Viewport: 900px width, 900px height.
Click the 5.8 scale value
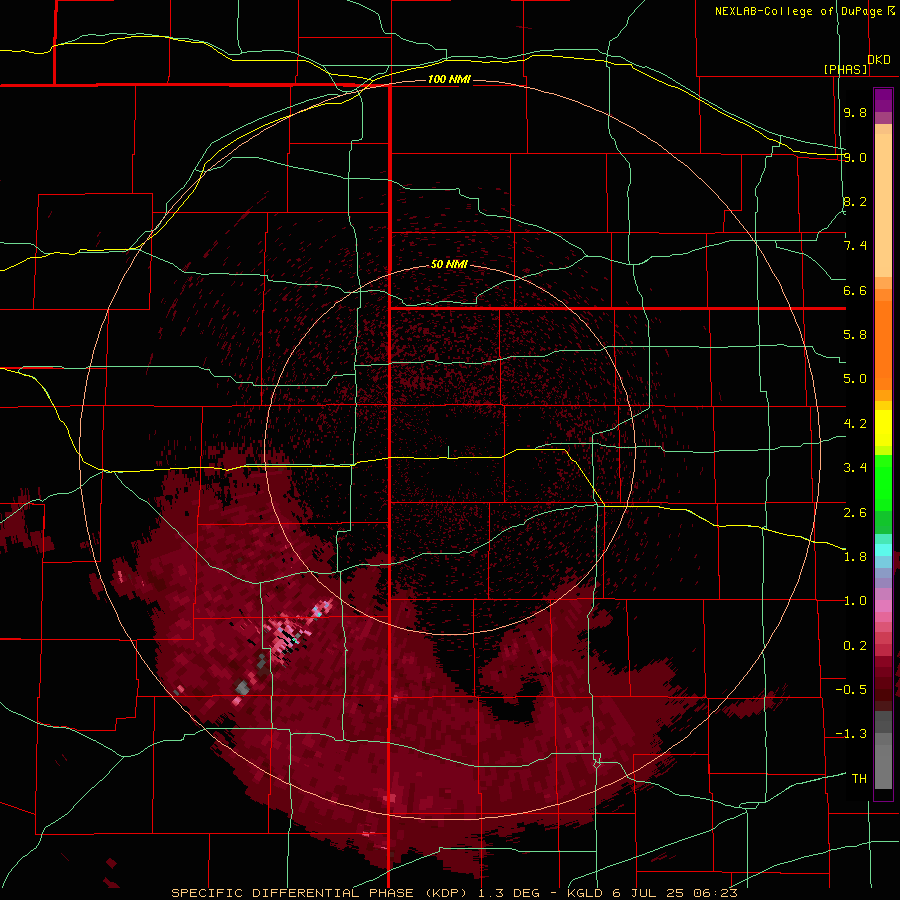pyautogui.click(x=855, y=335)
